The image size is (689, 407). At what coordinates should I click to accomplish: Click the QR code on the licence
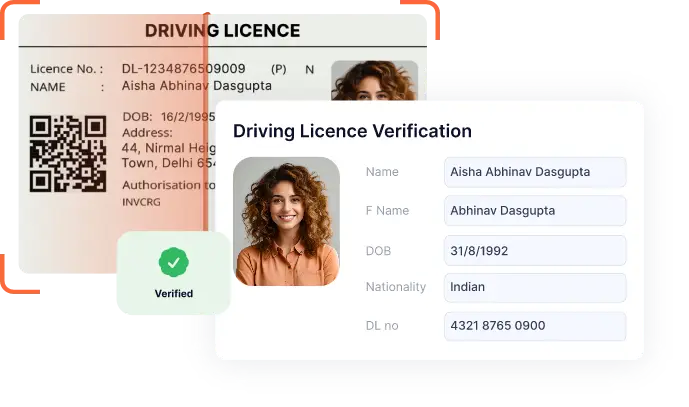(x=67, y=153)
